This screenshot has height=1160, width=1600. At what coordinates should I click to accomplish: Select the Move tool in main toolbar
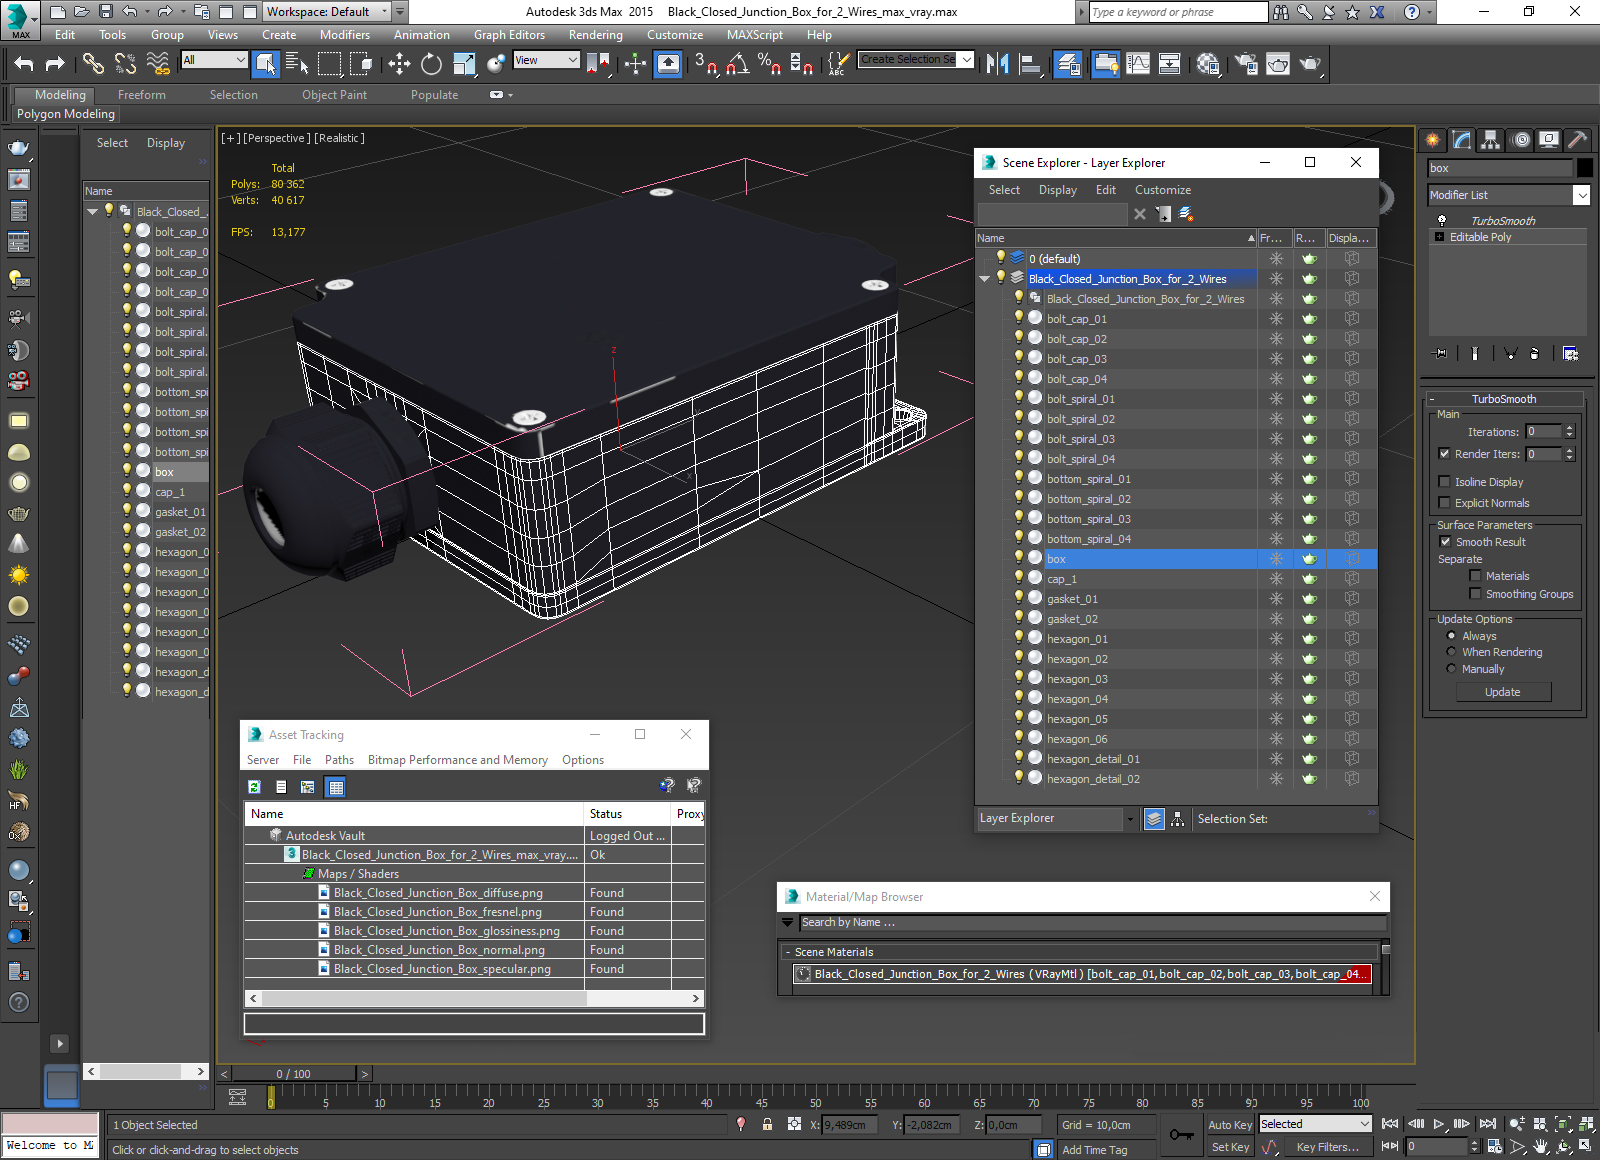399,64
